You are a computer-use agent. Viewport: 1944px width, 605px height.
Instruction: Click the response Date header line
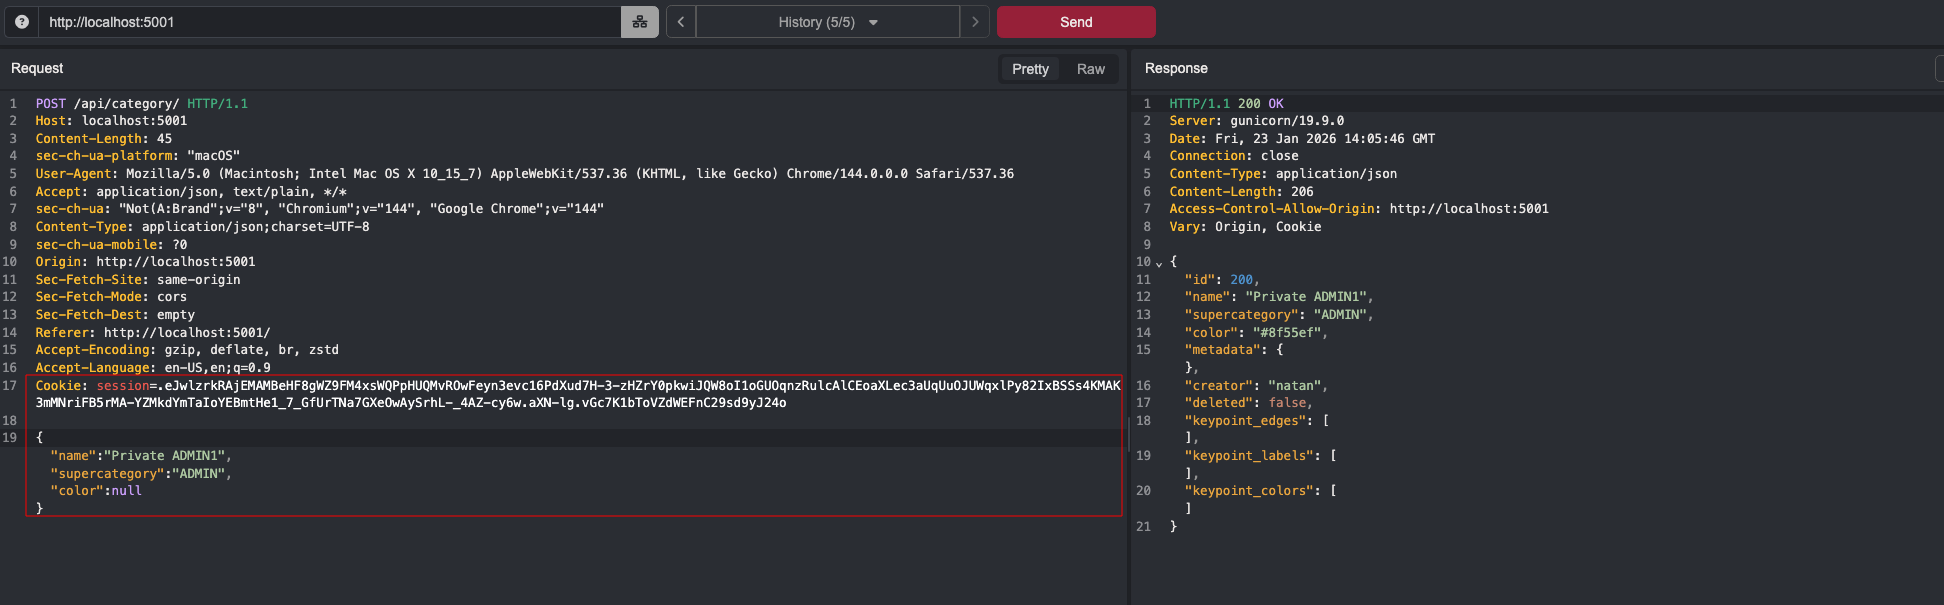pos(1302,139)
